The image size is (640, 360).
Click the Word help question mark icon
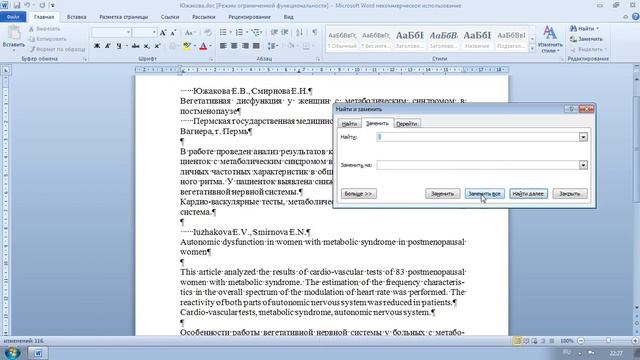[636, 17]
